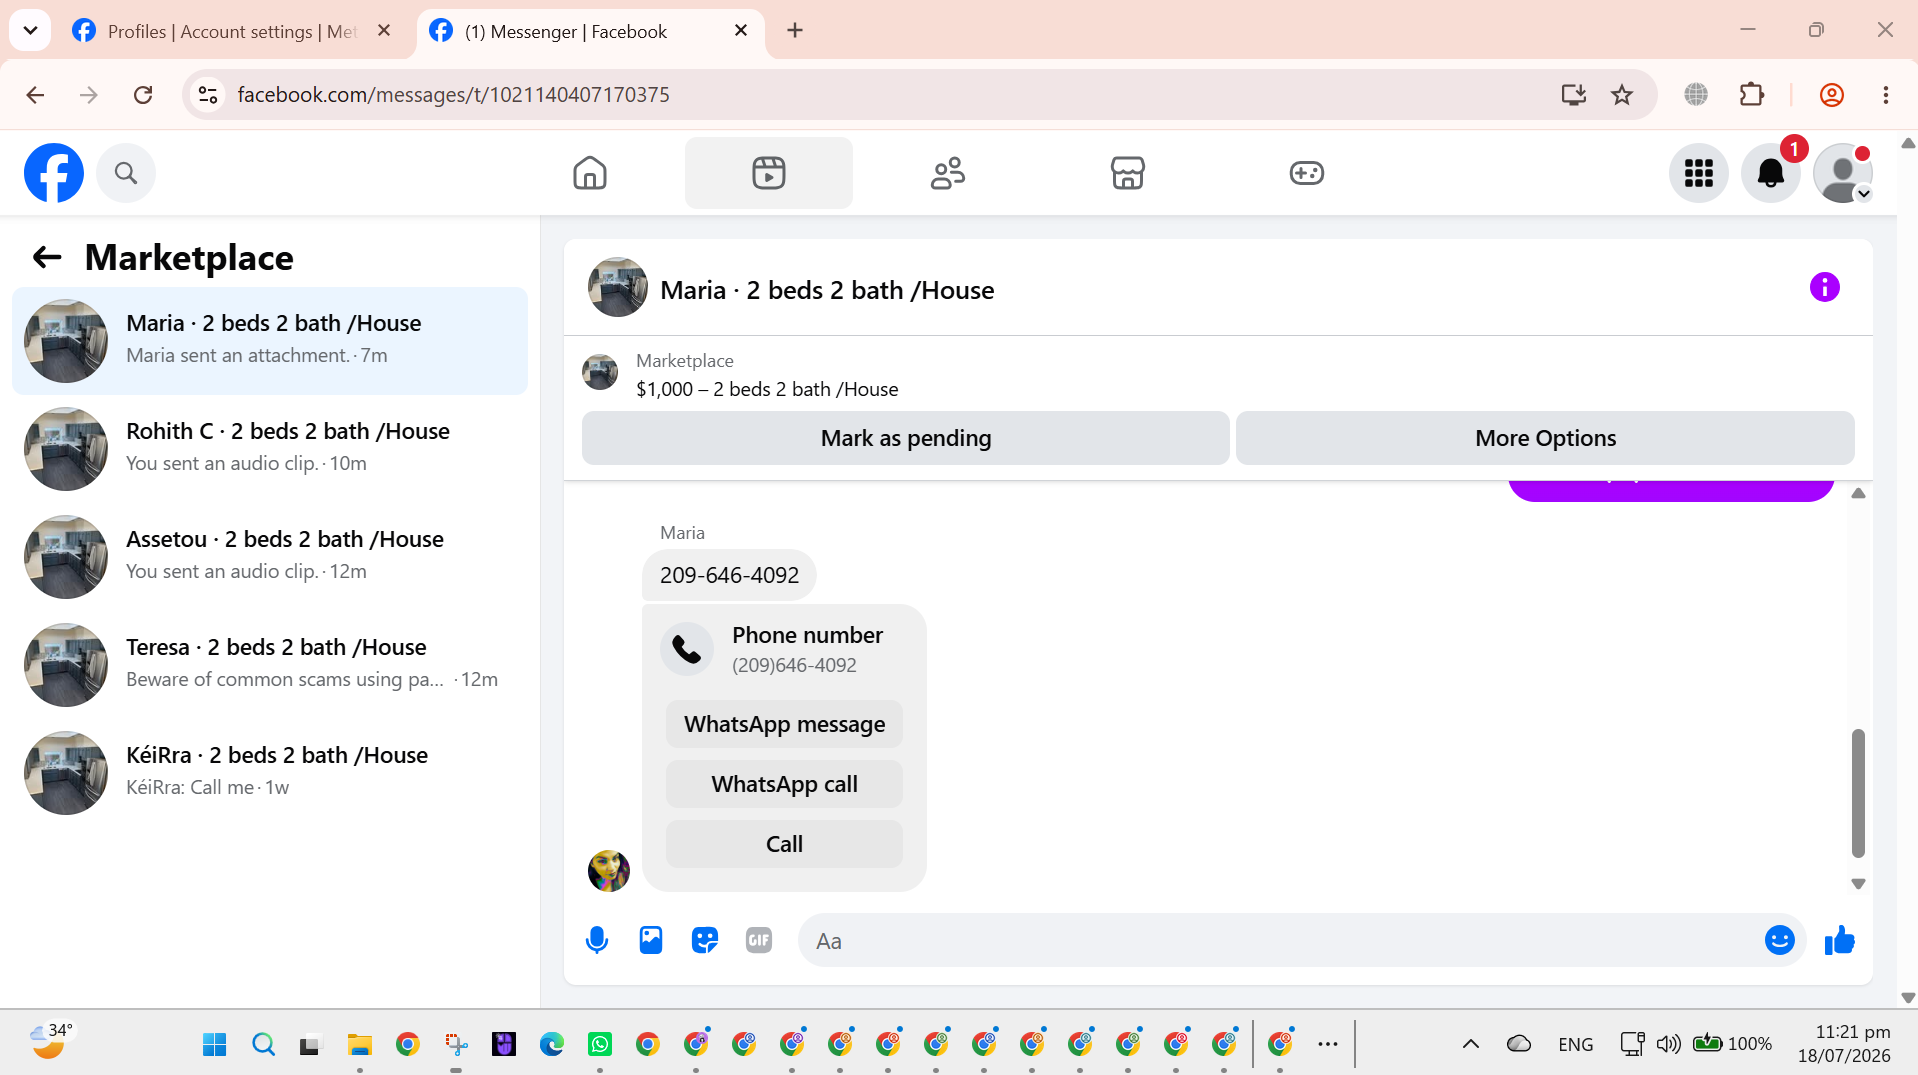Go back from Marketplace chats list

click(x=47, y=258)
